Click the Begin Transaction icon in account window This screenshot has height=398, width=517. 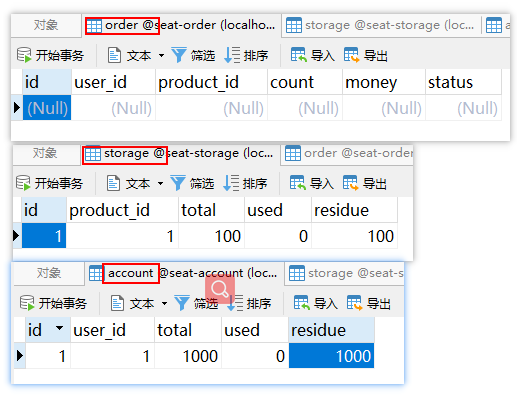(27, 303)
